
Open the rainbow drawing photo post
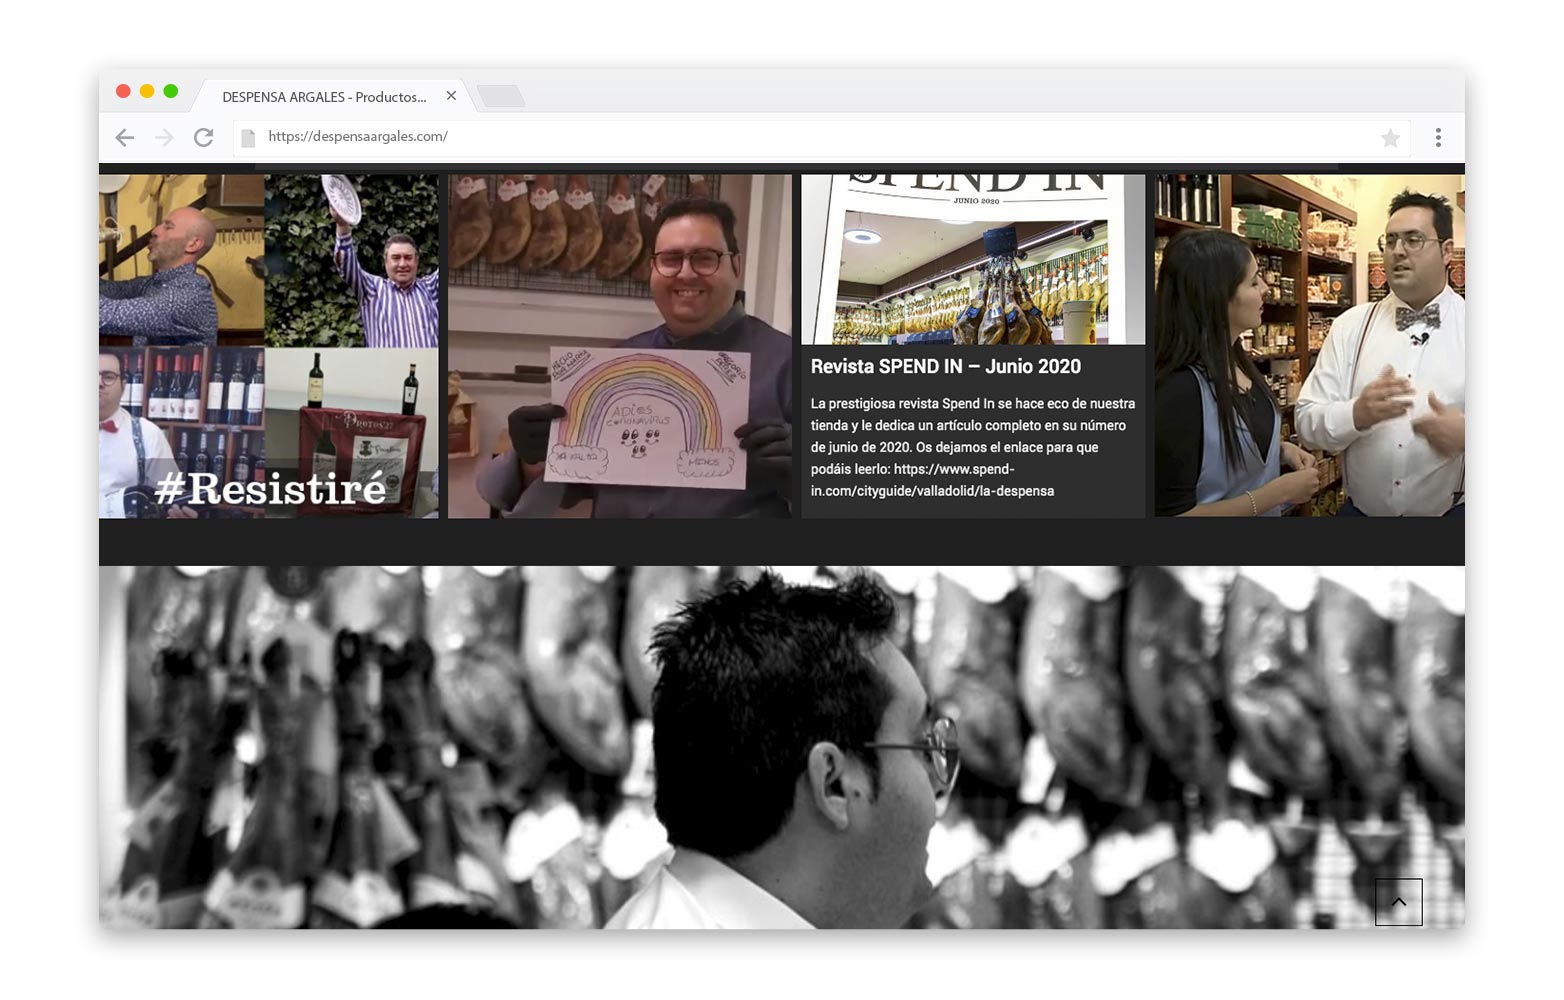619,346
